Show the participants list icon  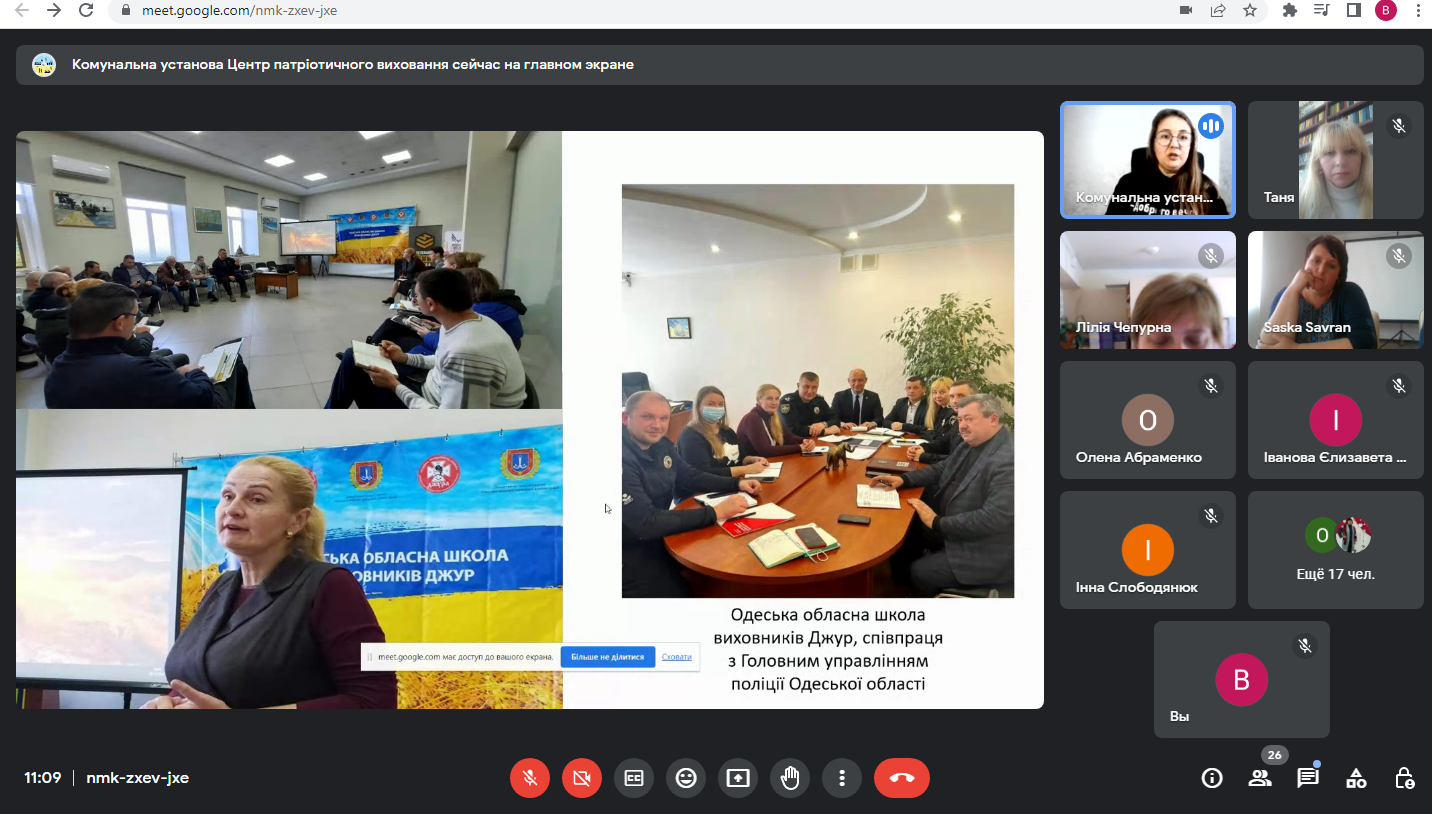[1260, 778]
